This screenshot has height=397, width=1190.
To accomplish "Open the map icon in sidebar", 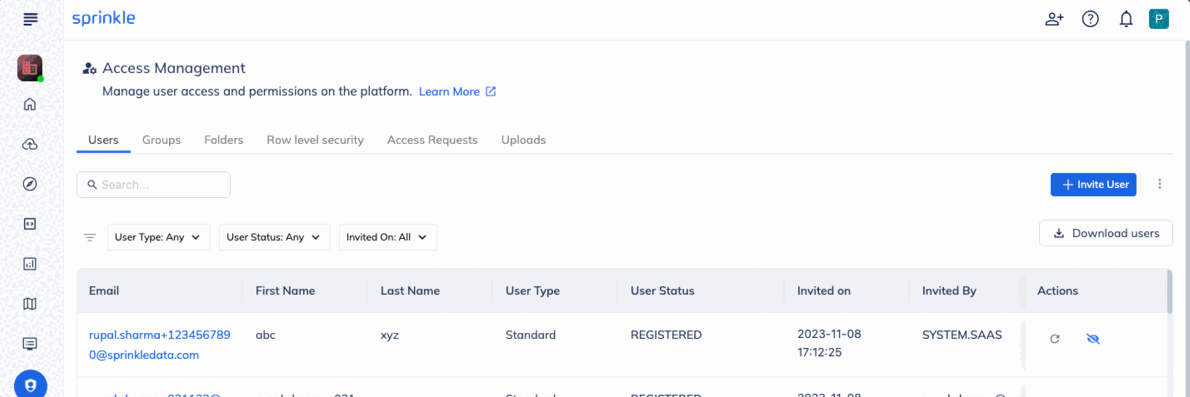I will click(30, 304).
